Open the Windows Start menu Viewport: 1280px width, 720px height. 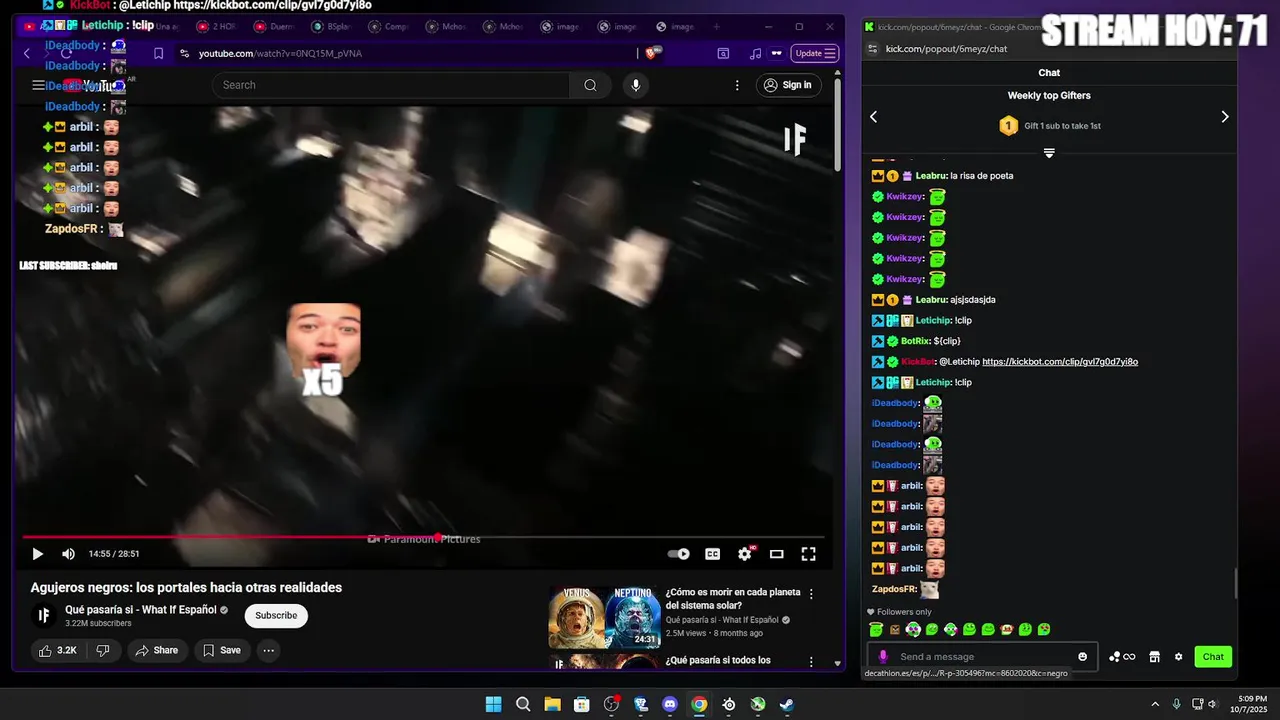click(493, 704)
